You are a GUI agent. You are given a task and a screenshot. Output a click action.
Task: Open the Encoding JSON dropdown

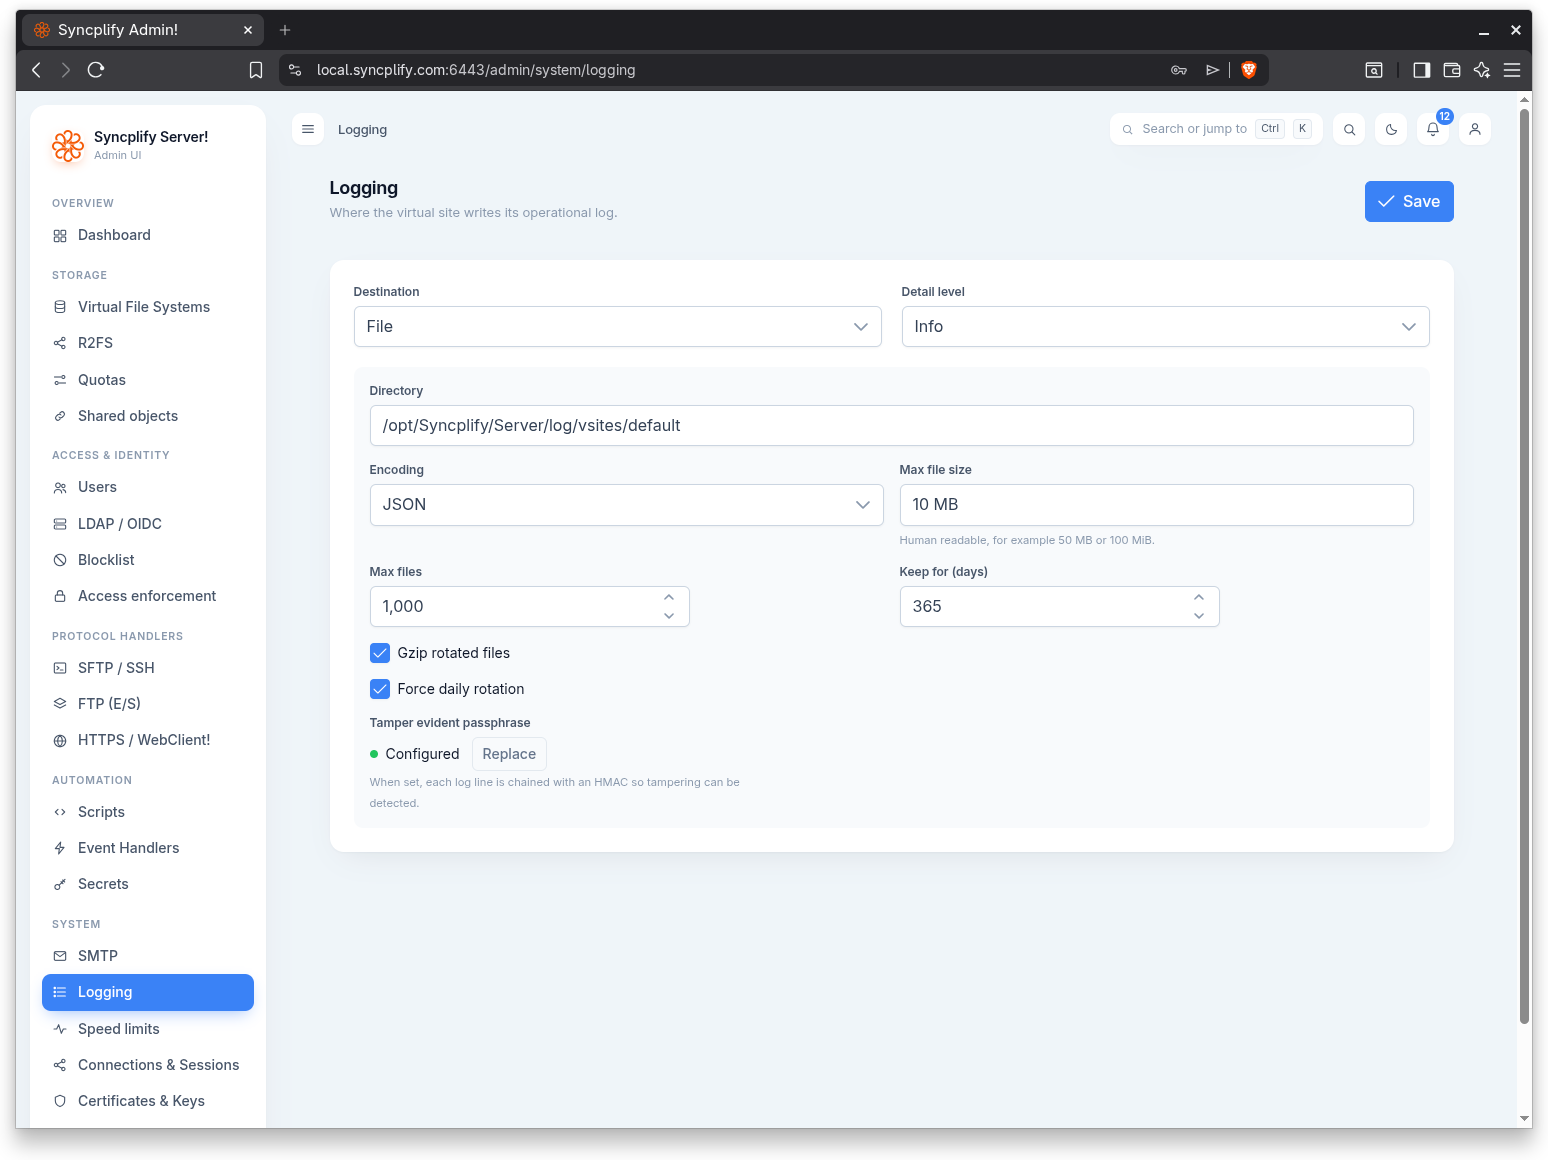point(626,505)
